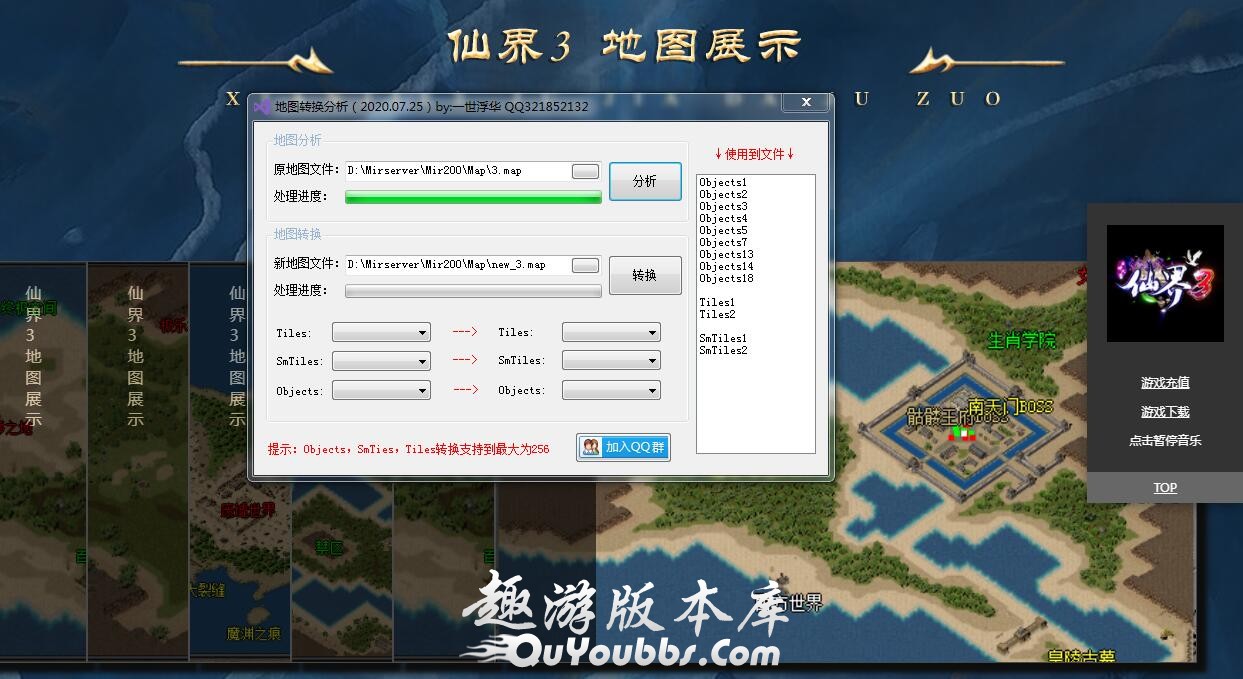Click the 新地图文件 label

(x=307, y=264)
